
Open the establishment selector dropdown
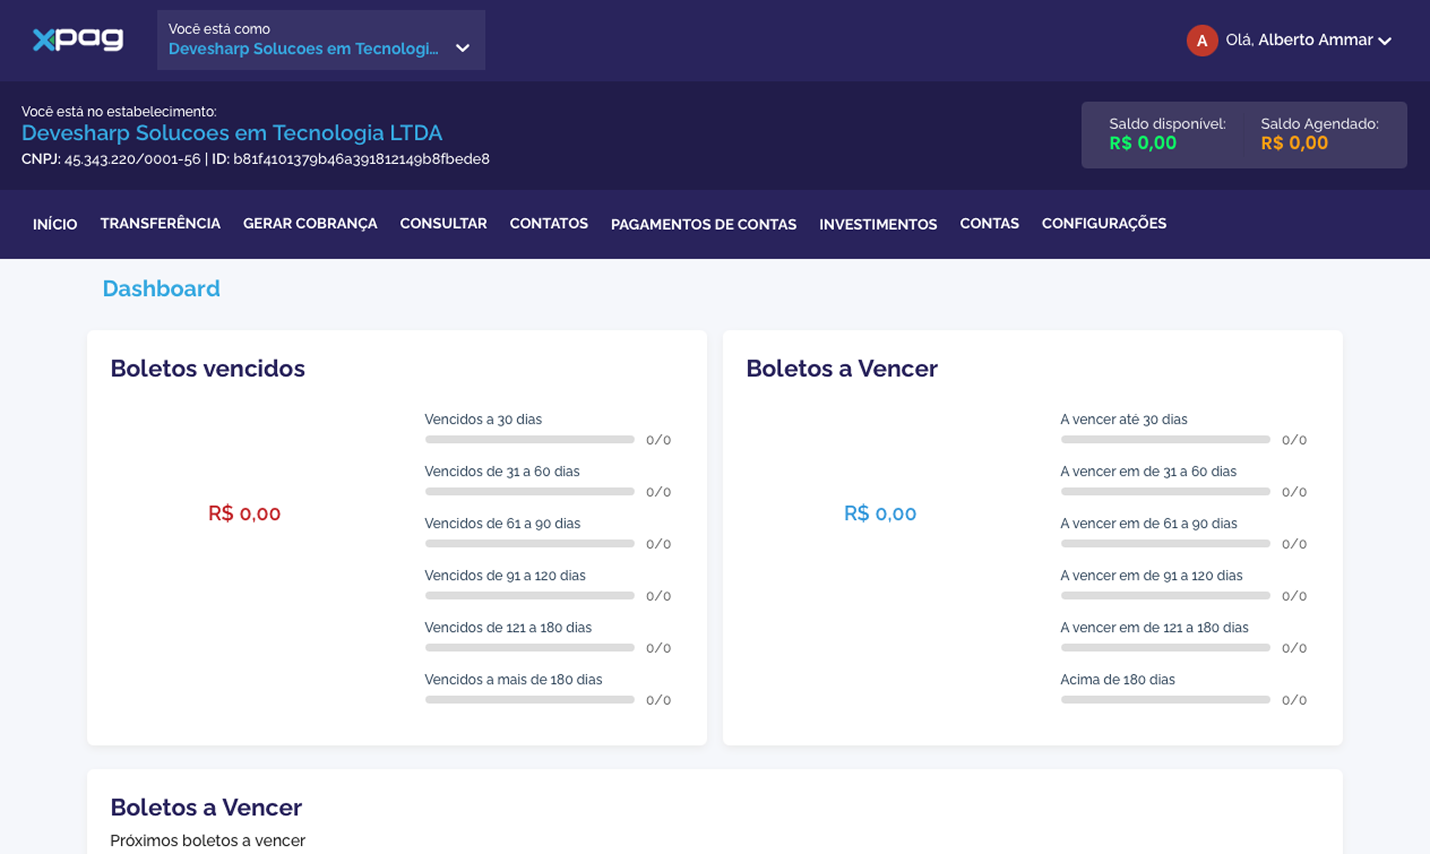click(321, 40)
